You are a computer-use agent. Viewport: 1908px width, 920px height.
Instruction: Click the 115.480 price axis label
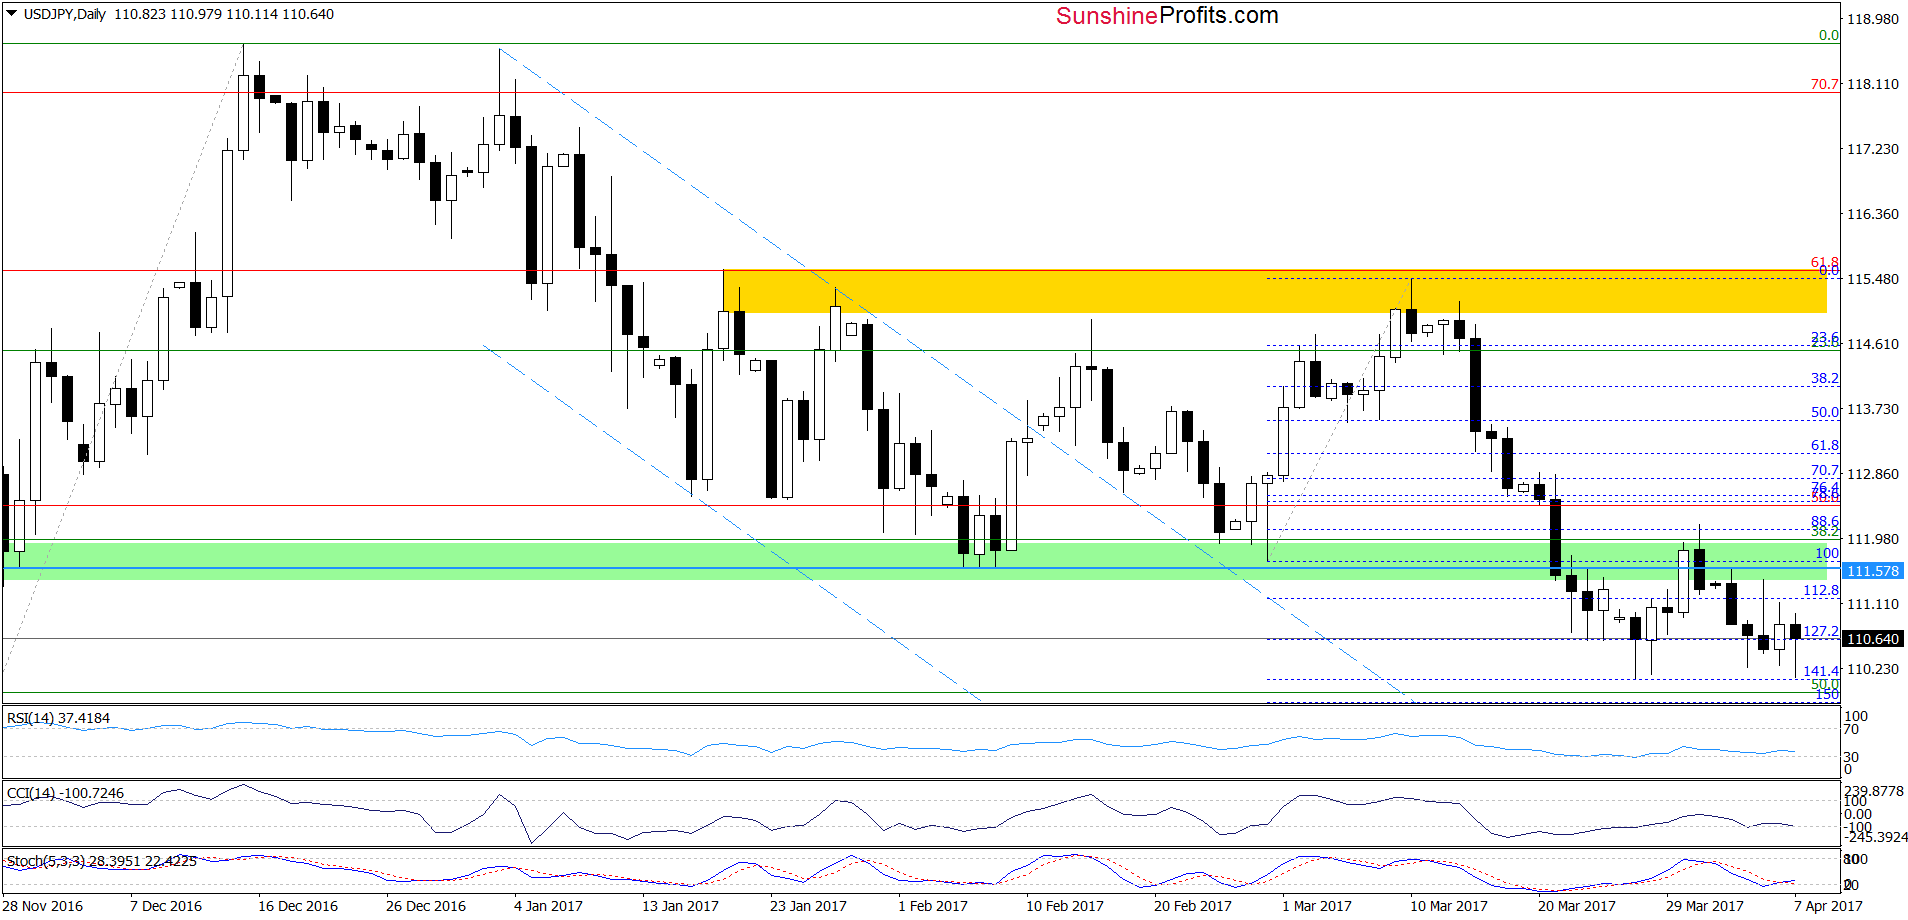(x=1872, y=279)
